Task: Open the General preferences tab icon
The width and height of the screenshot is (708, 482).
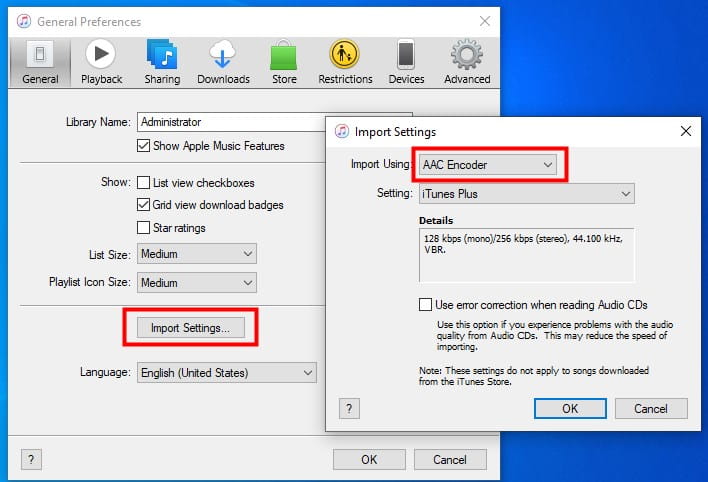Action: click(x=40, y=62)
